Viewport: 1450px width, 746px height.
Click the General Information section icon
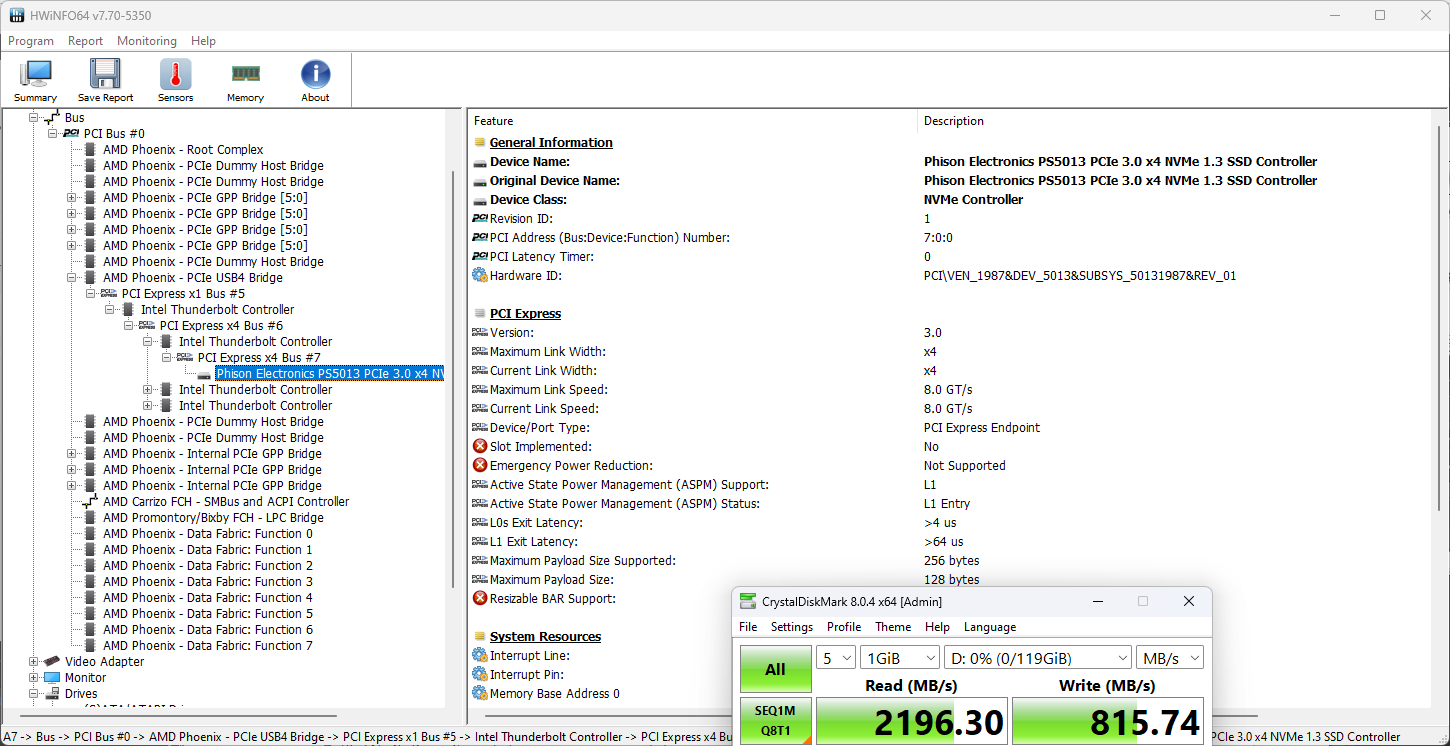coord(480,142)
